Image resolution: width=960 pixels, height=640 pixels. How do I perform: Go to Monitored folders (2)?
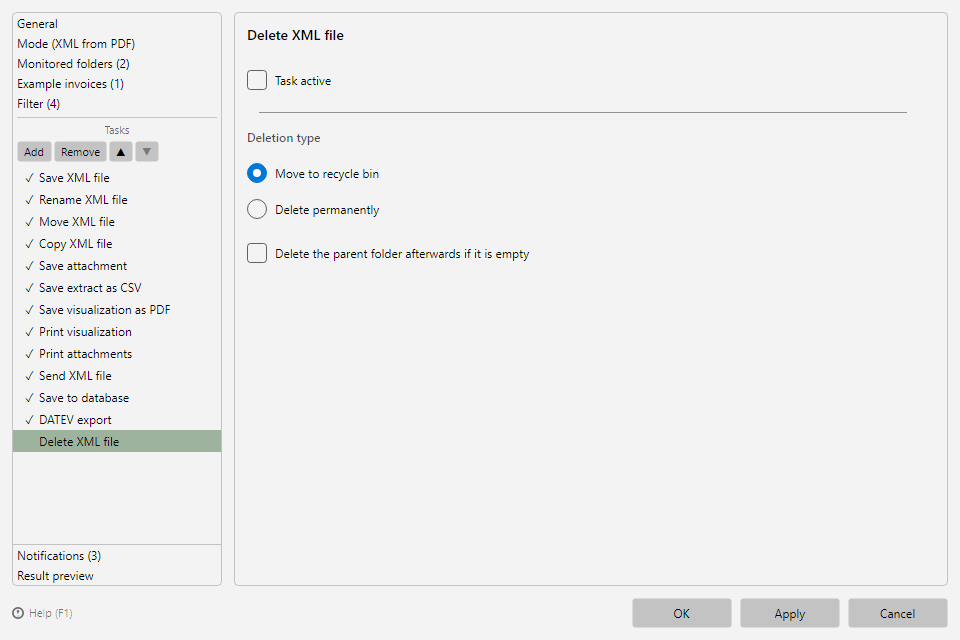[x=73, y=64]
